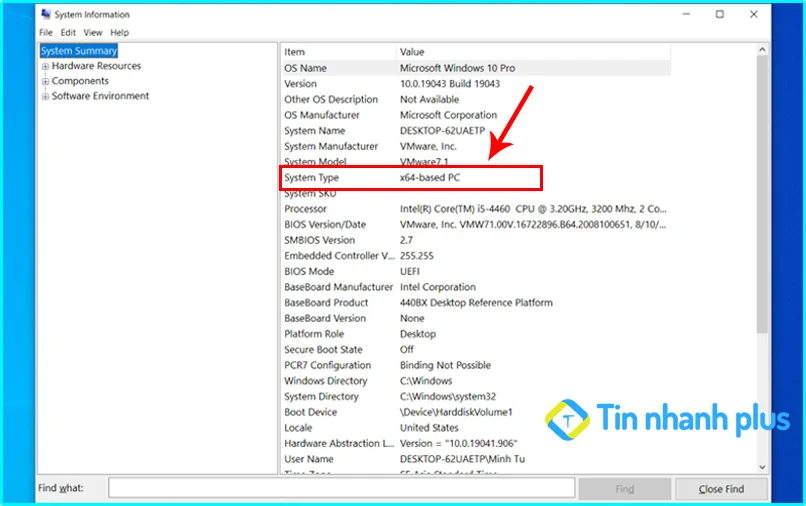The width and height of the screenshot is (806, 506).
Task: Click the Close Find button
Action: (x=721, y=489)
